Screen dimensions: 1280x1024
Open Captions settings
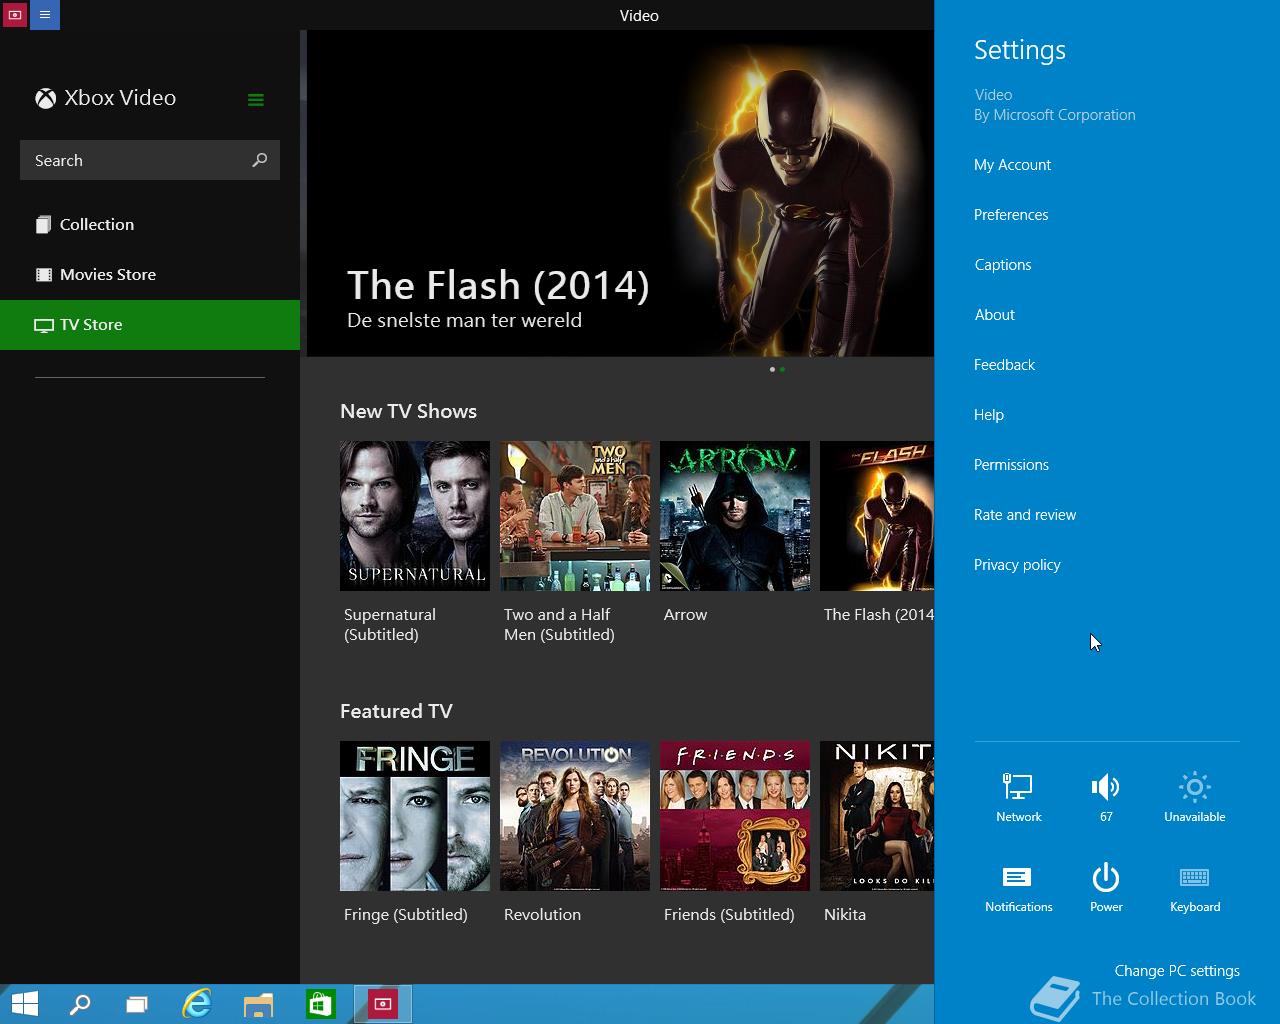point(1003,265)
